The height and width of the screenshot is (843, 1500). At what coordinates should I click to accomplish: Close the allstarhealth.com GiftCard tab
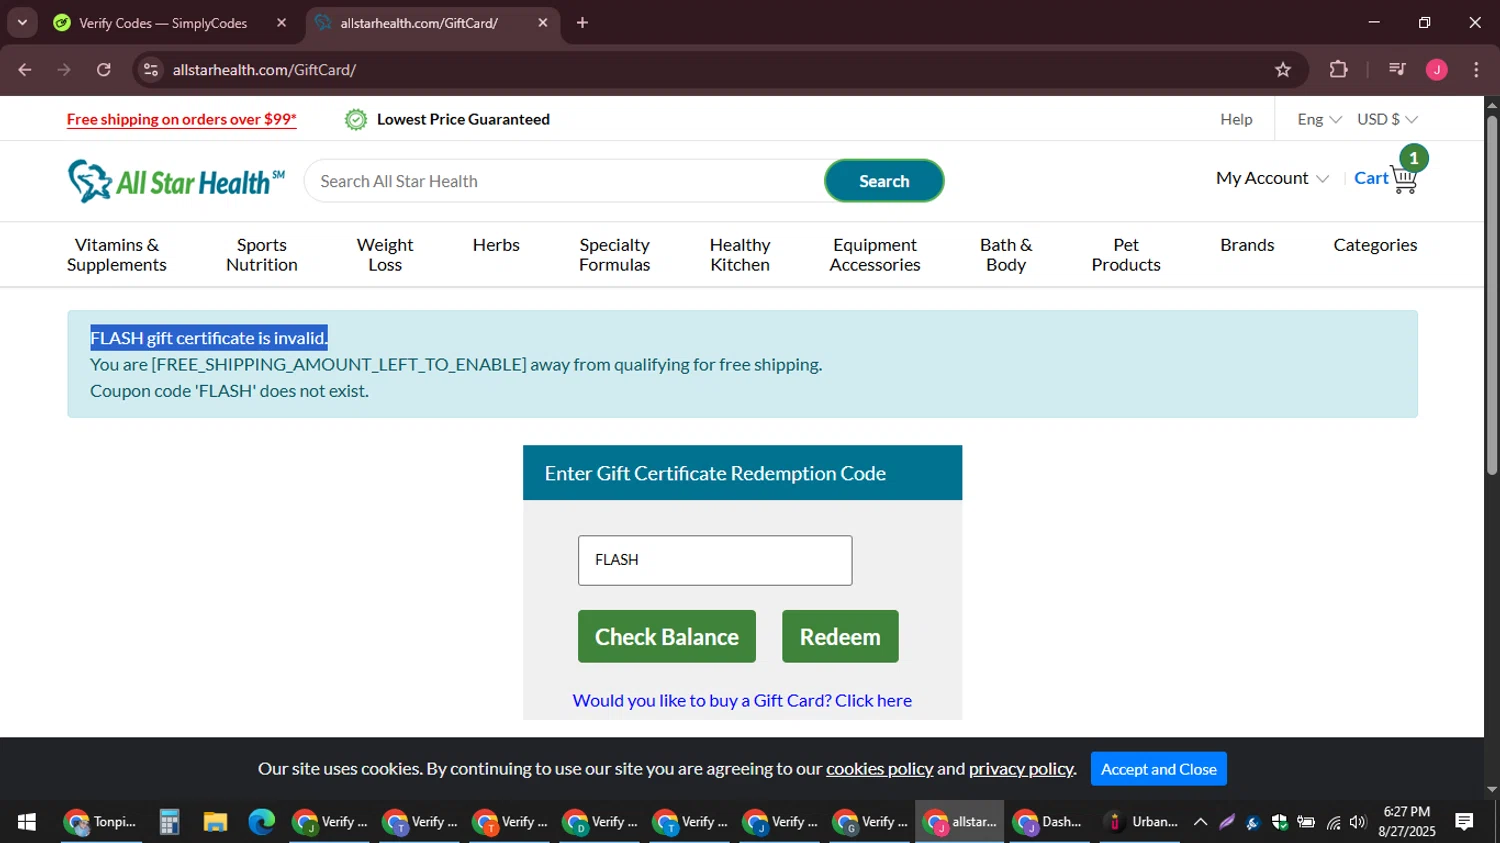(x=543, y=22)
